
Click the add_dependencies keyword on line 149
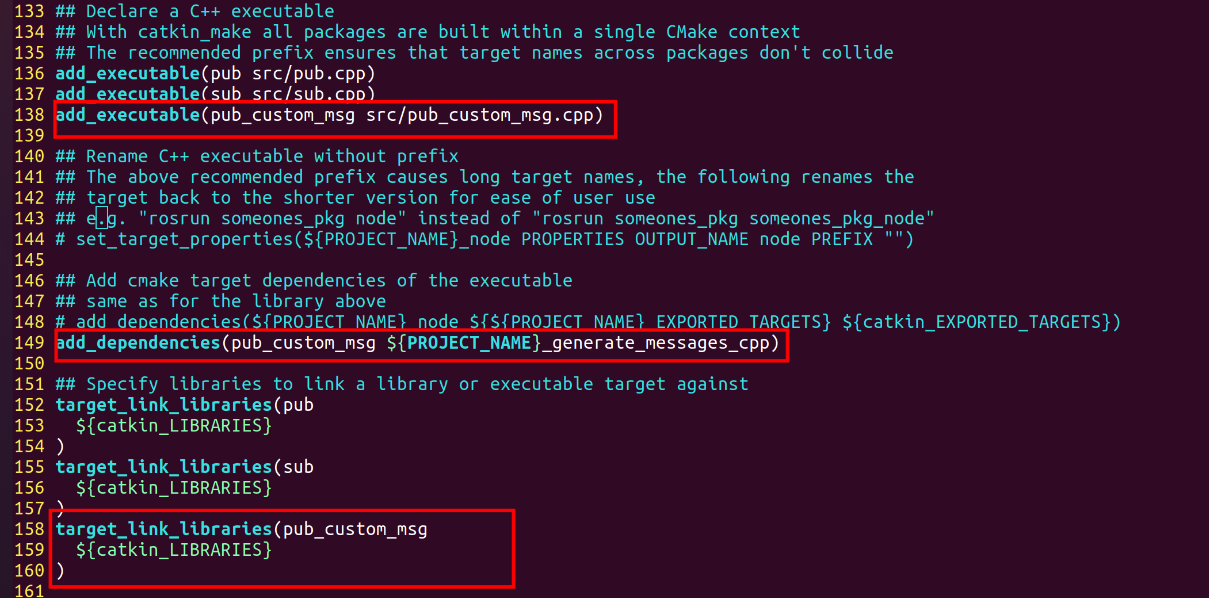(x=136, y=343)
